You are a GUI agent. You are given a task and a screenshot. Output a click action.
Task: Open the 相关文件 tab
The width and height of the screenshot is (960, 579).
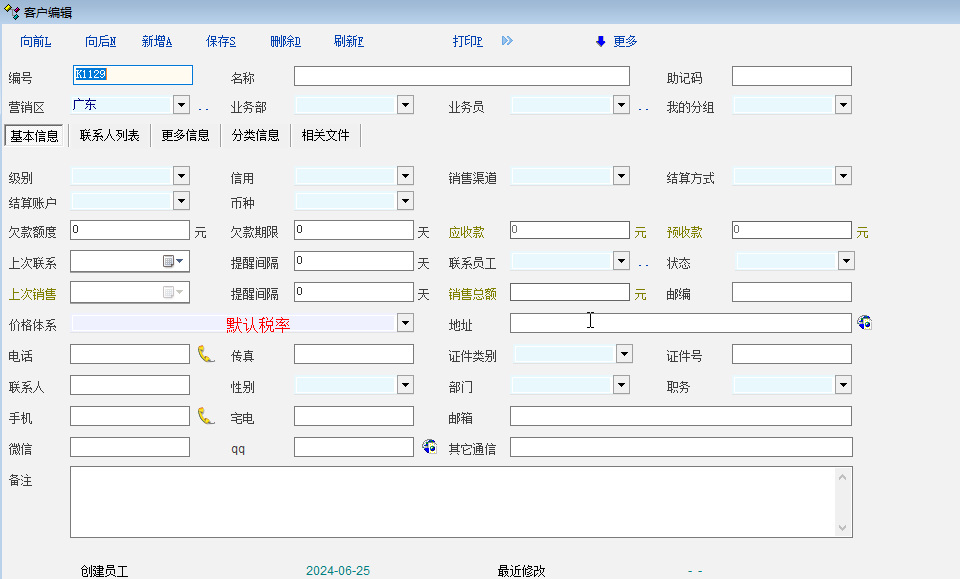325,135
